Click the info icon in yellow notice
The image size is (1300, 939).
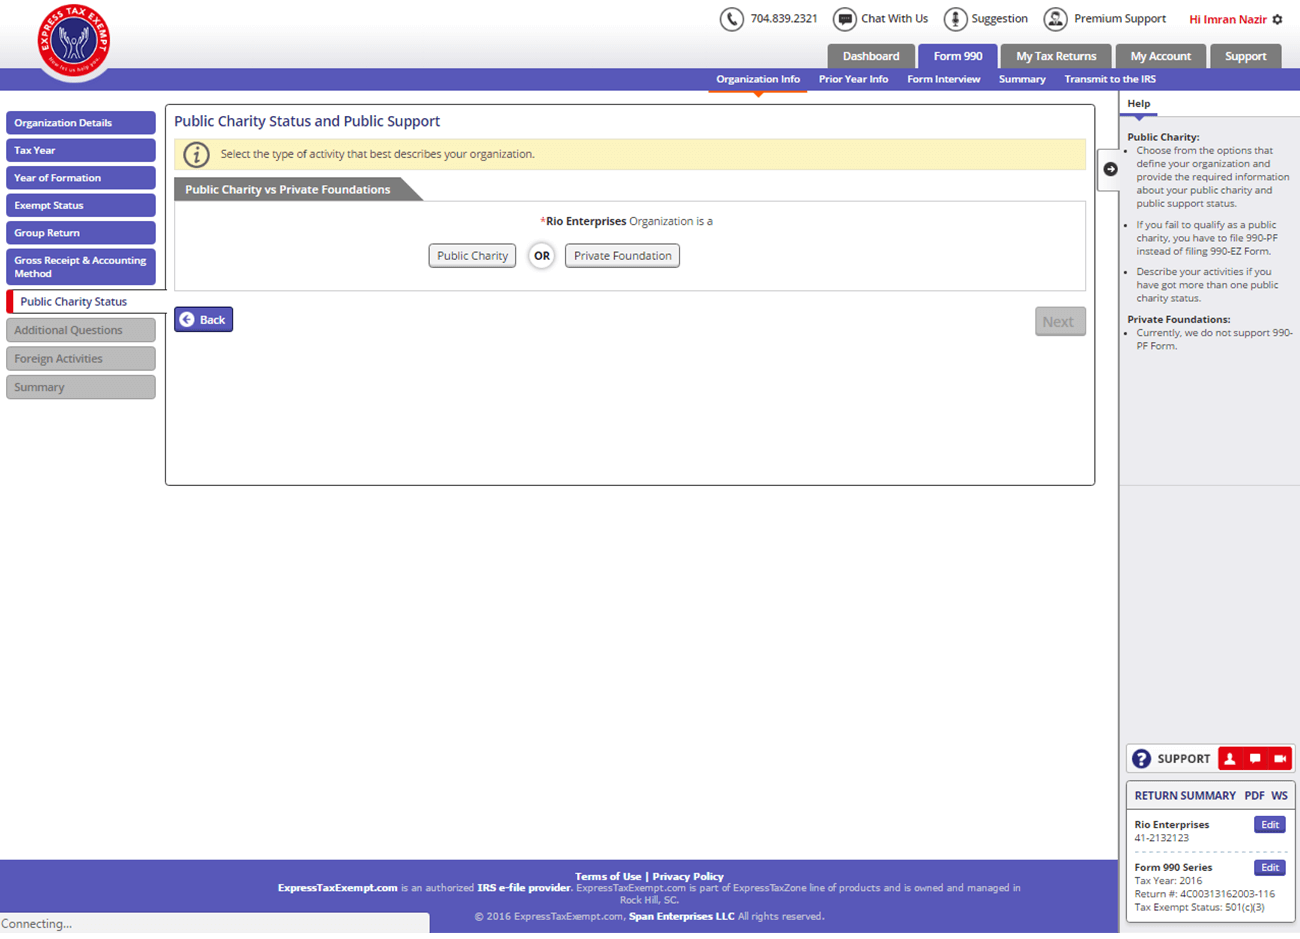(x=197, y=154)
